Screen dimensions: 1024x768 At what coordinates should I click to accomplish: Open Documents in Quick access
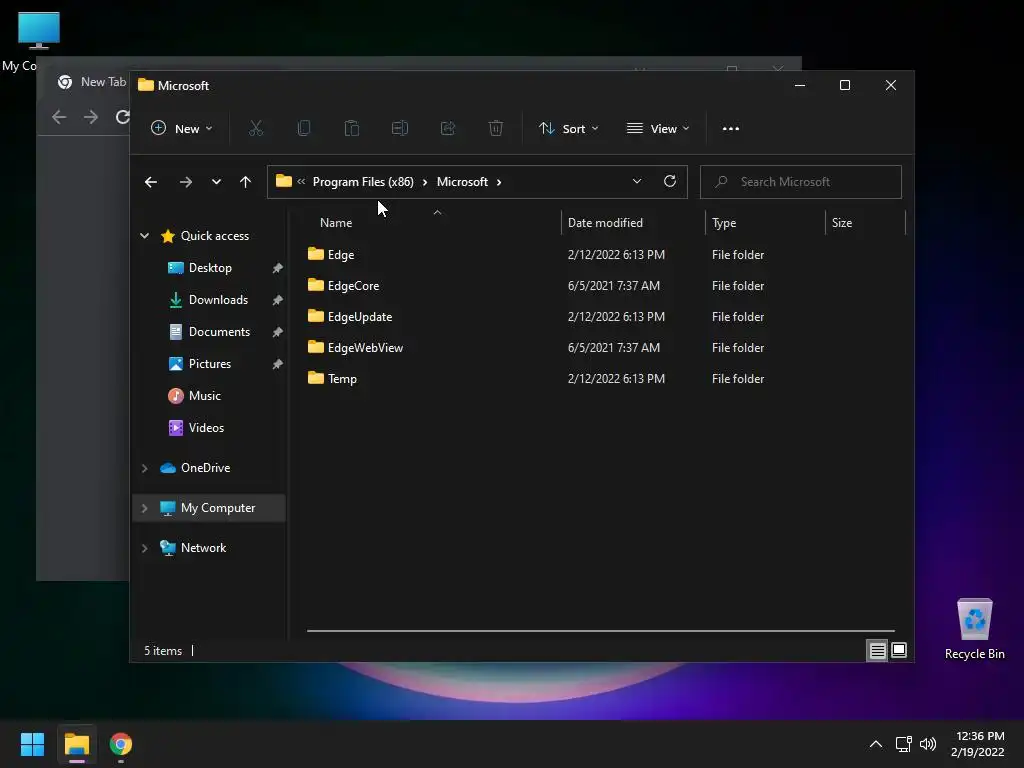[219, 332]
